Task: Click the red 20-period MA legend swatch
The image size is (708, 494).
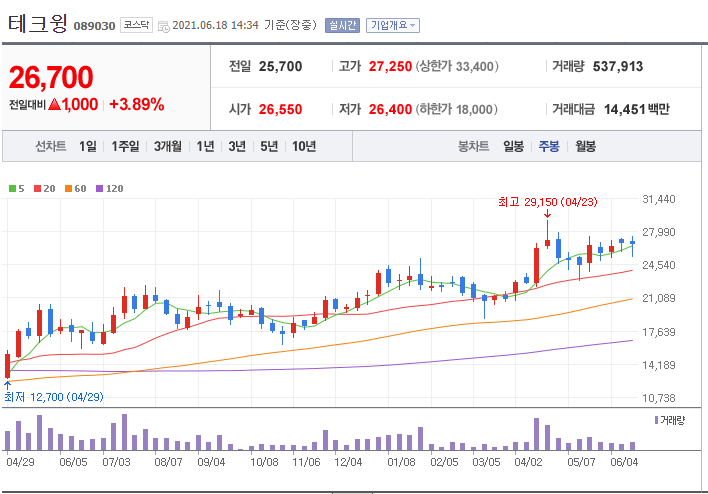Action: point(37,189)
